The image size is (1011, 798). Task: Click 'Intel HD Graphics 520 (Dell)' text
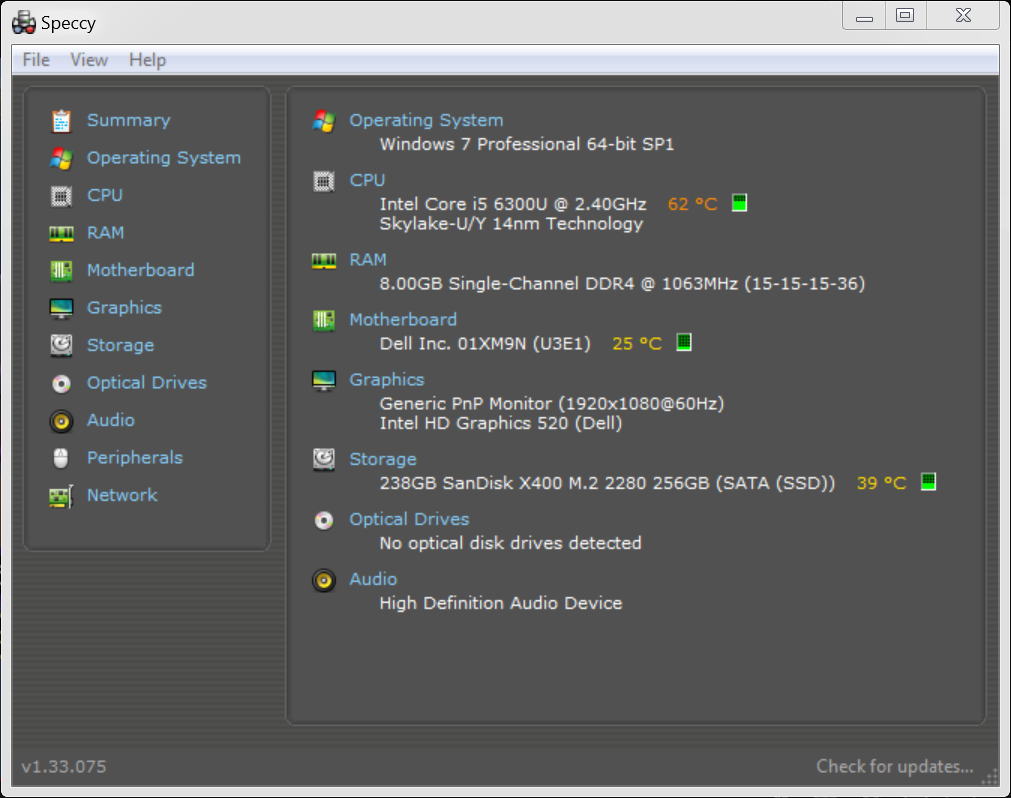pos(501,423)
